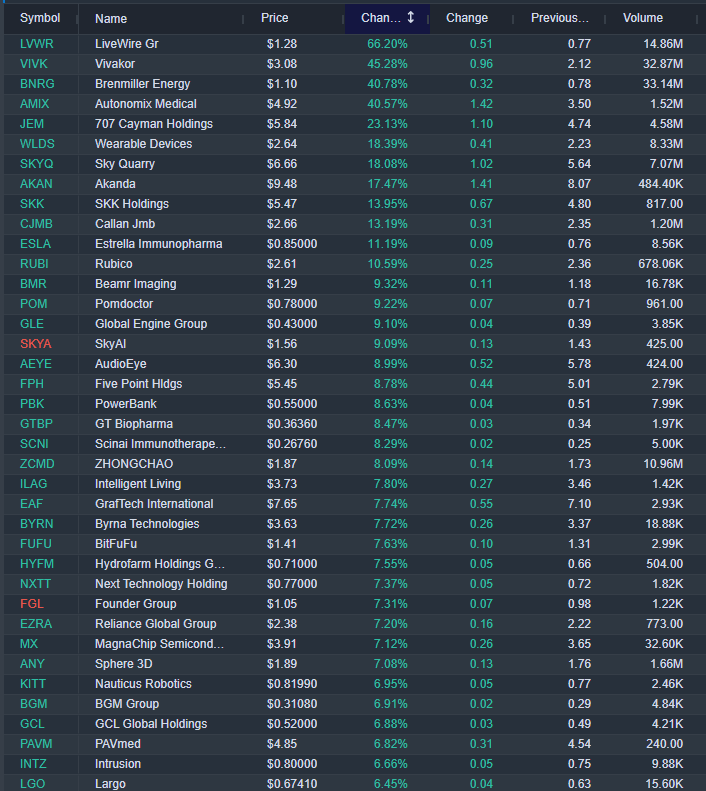Select the Hydrofarm Holdings G... name cell

160,564
